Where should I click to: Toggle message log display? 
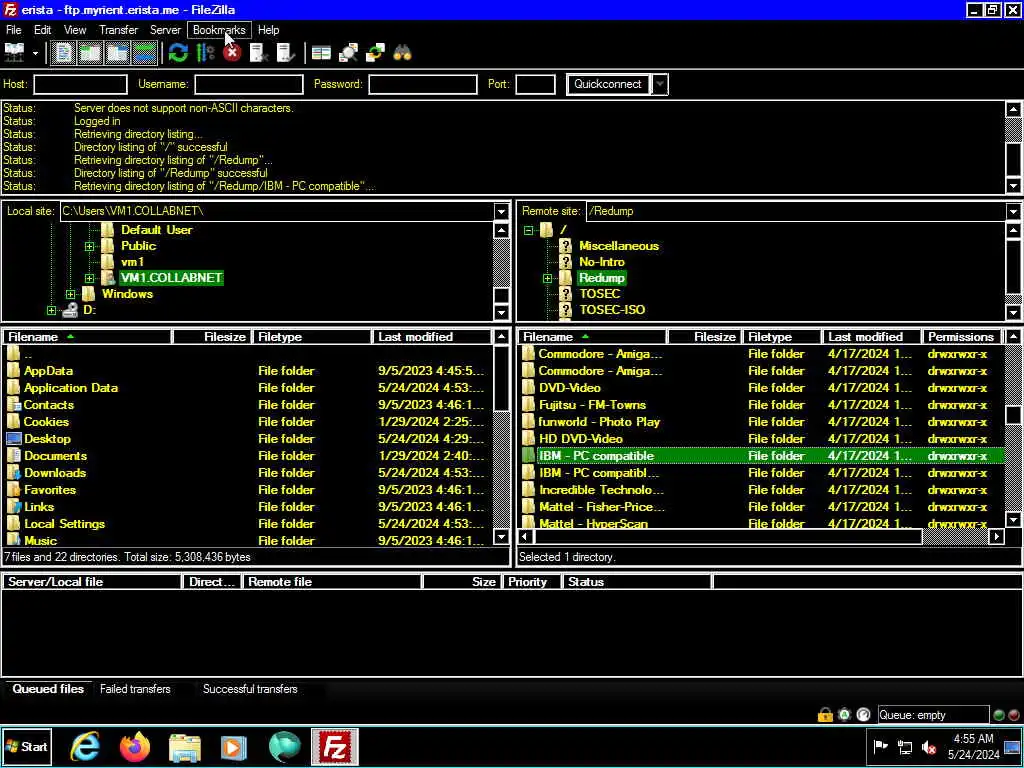click(x=63, y=53)
